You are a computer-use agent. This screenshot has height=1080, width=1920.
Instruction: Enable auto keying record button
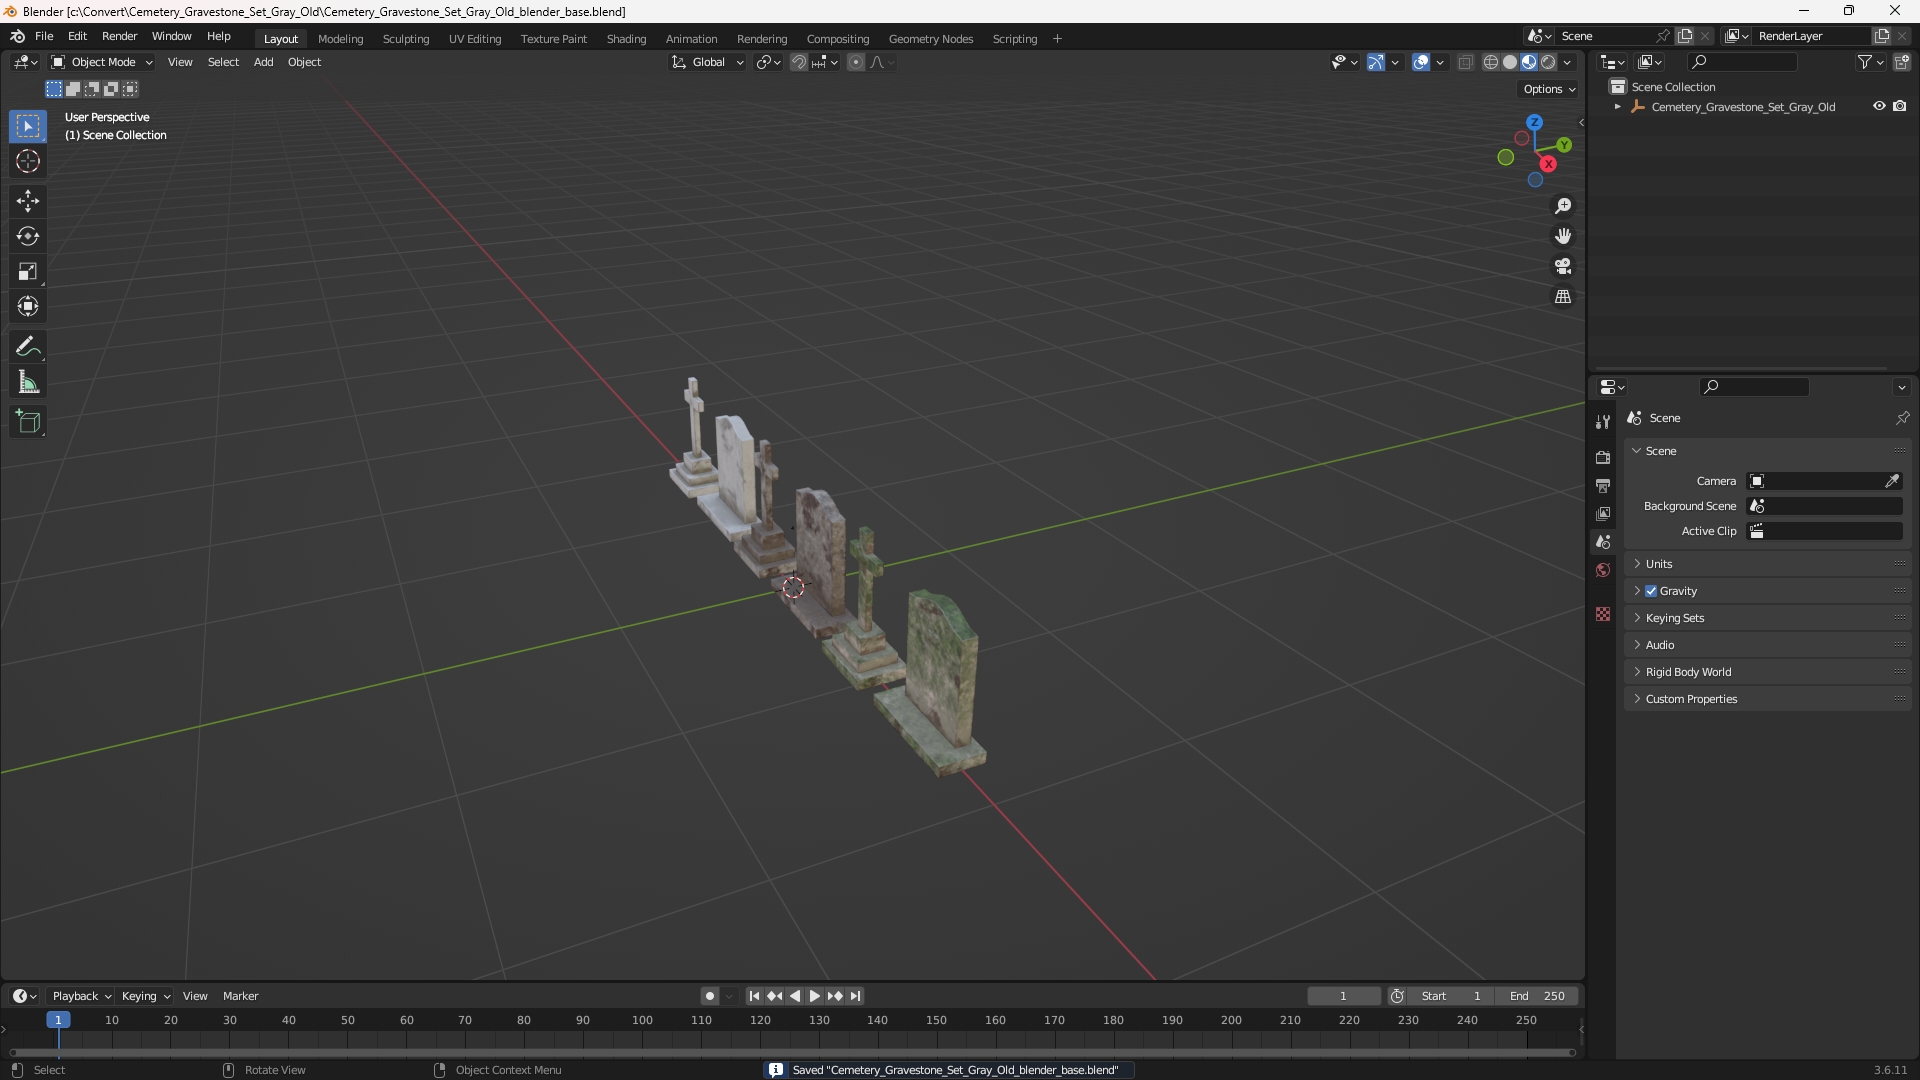coord(709,996)
